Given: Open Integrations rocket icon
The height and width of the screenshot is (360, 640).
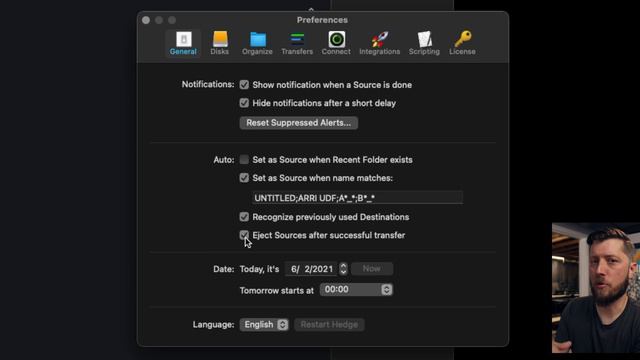Looking at the screenshot, I should pyautogui.click(x=380, y=43).
